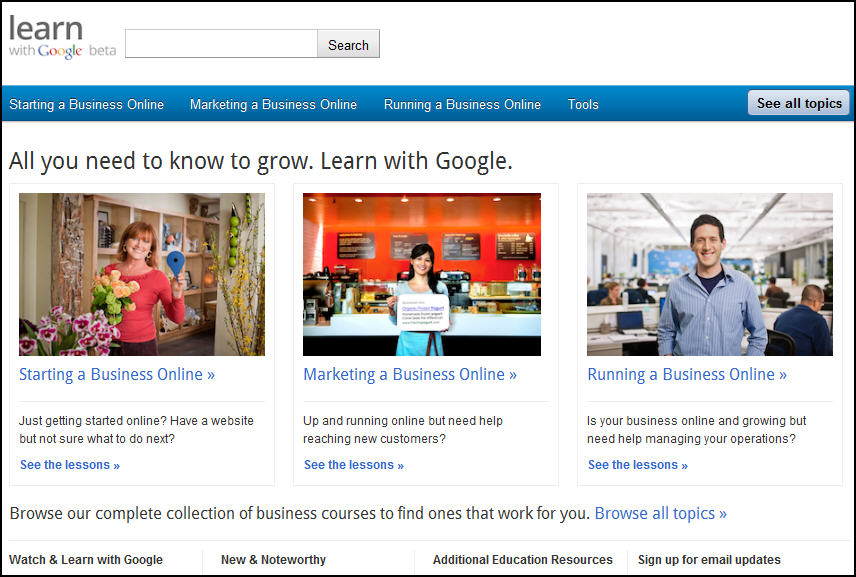Click 'Browse our complete collection' sentence text

tap(300, 514)
